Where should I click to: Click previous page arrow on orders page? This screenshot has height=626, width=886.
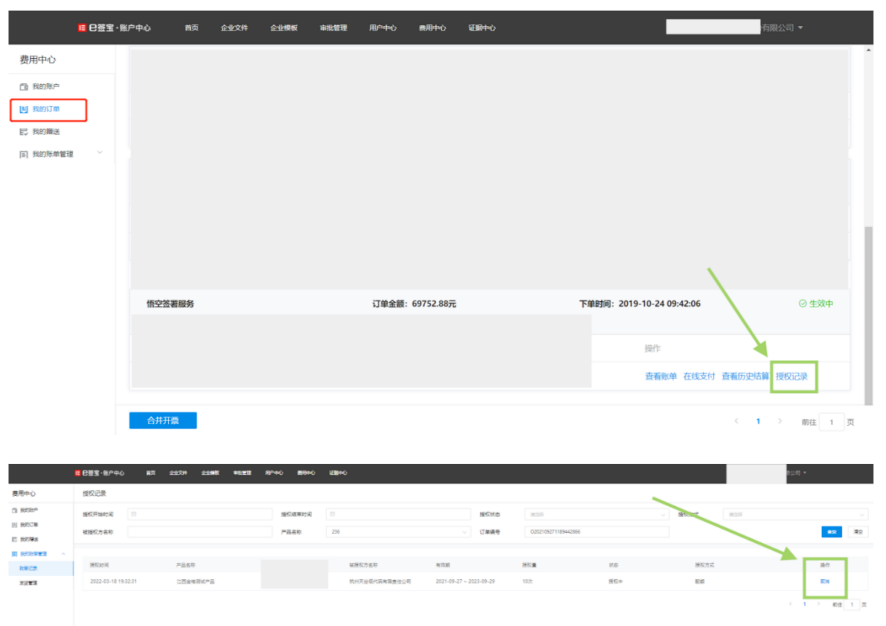coord(736,421)
